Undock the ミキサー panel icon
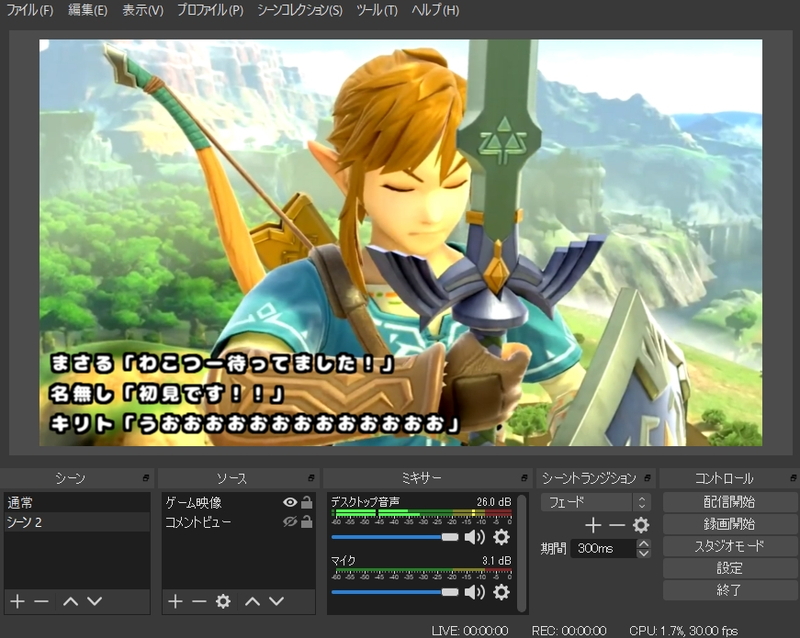Viewport: 800px width, 638px height. [524, 478]
